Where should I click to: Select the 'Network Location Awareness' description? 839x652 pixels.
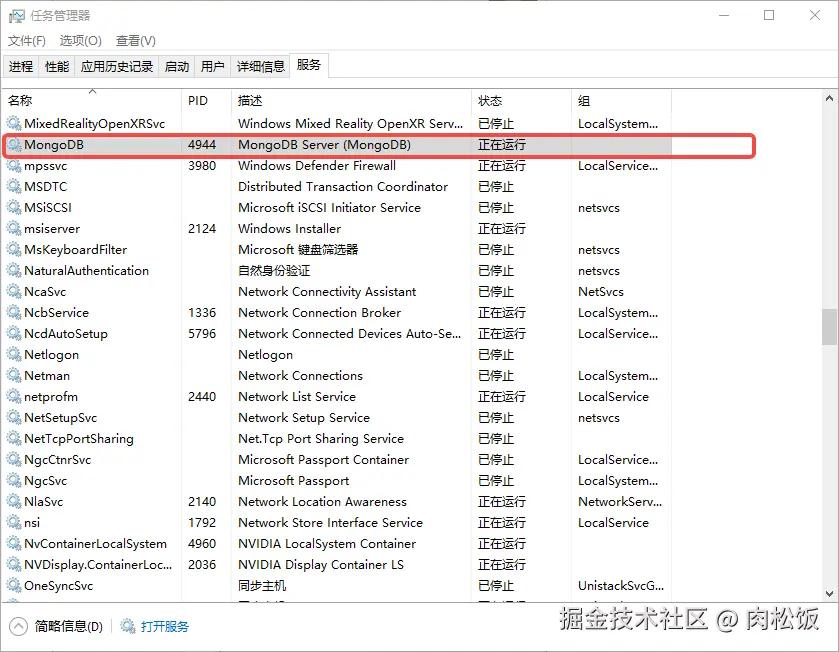click(322, 502)
